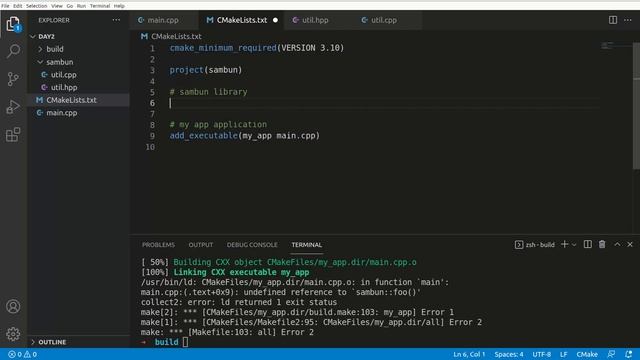
Task: Open notifications bell in status bar
Action: click(x=629, y=354)
